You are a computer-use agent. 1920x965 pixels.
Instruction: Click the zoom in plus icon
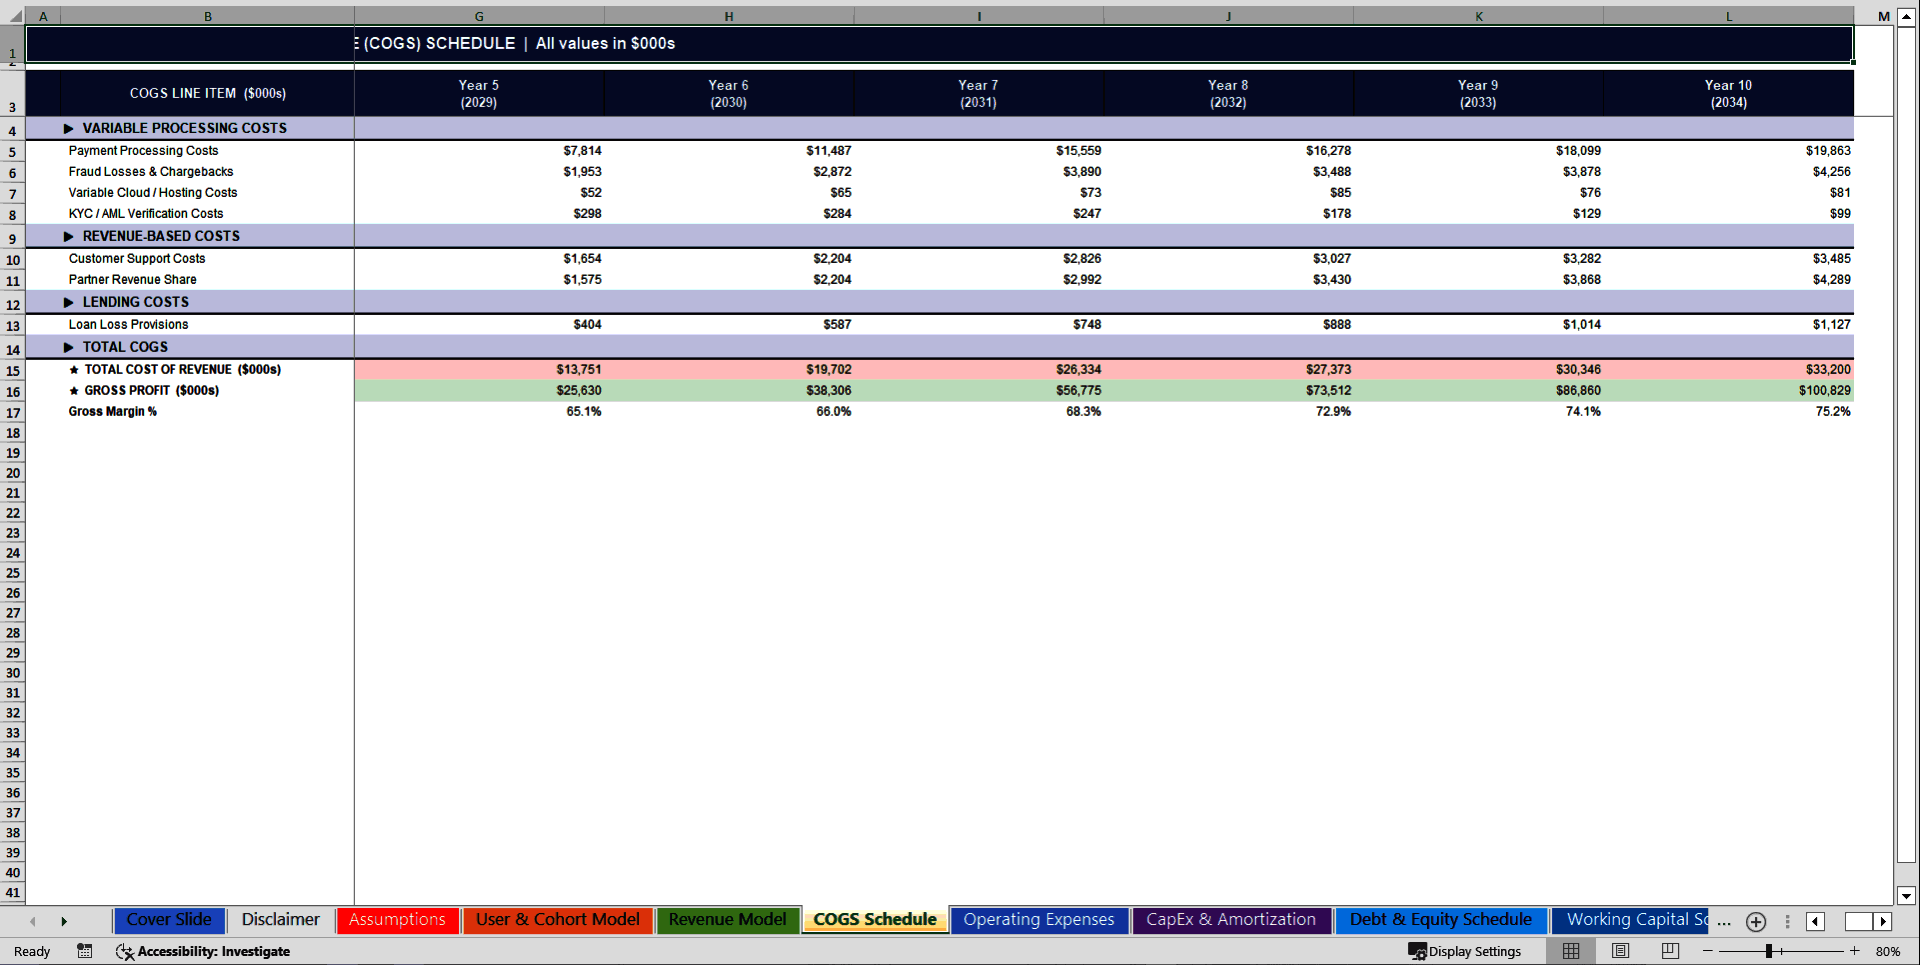click(1854, 951)
